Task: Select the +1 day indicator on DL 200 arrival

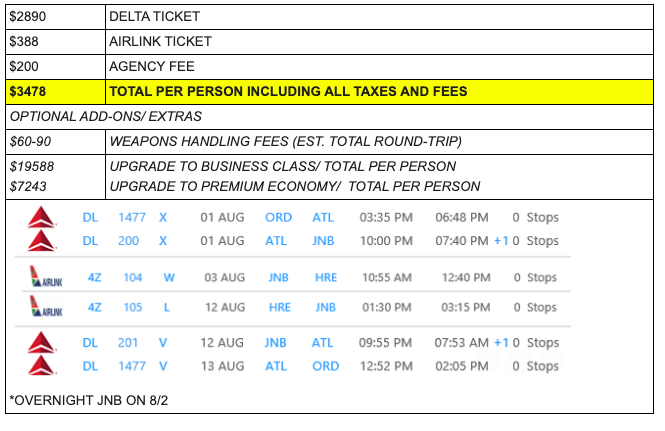Action: 501,241
